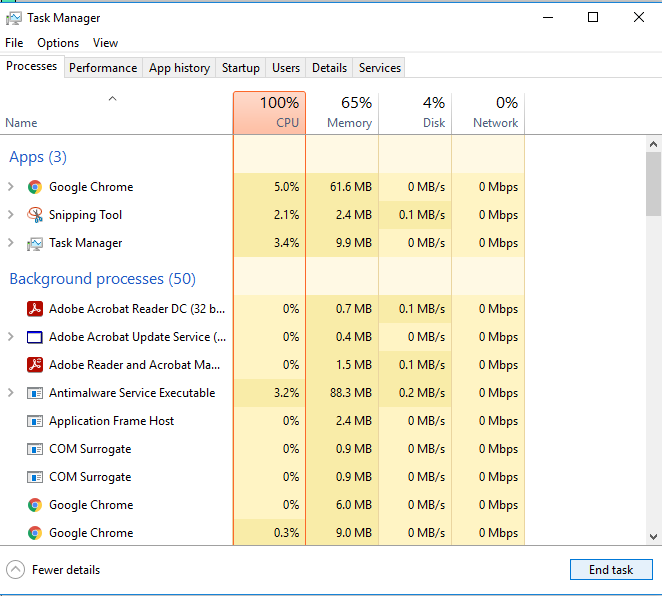Click Chrome icon in the 9.0 MB row
Image resolution: width=662 pixels, height=596 pixels.
(x=35, y=533)
